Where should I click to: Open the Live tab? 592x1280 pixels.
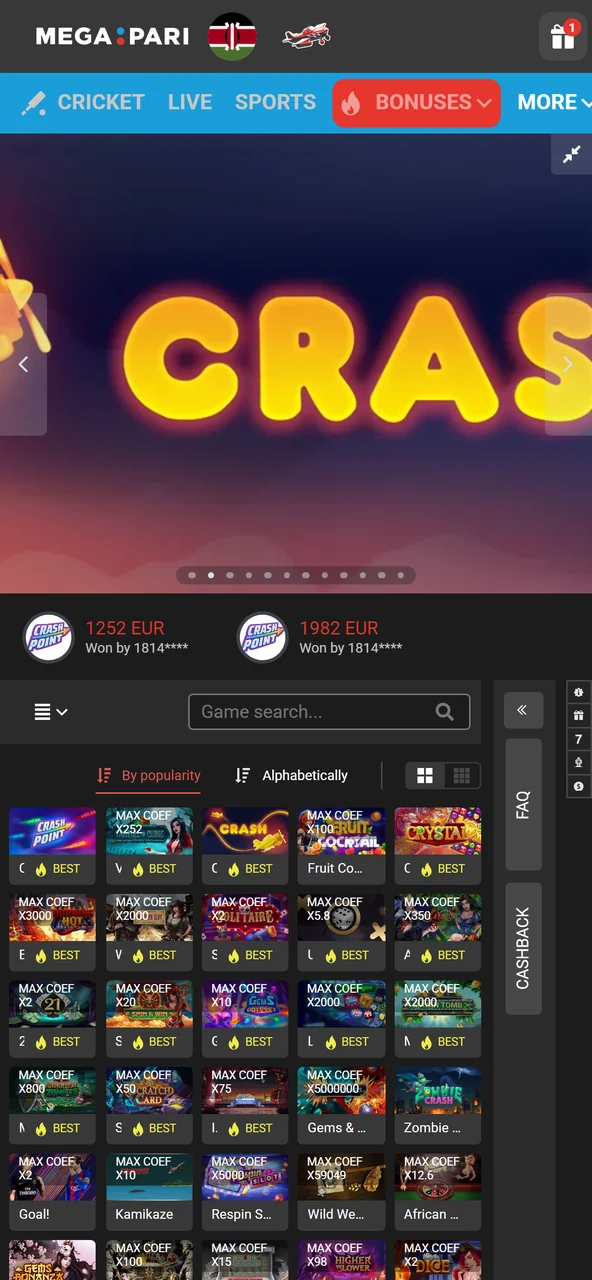190,102
